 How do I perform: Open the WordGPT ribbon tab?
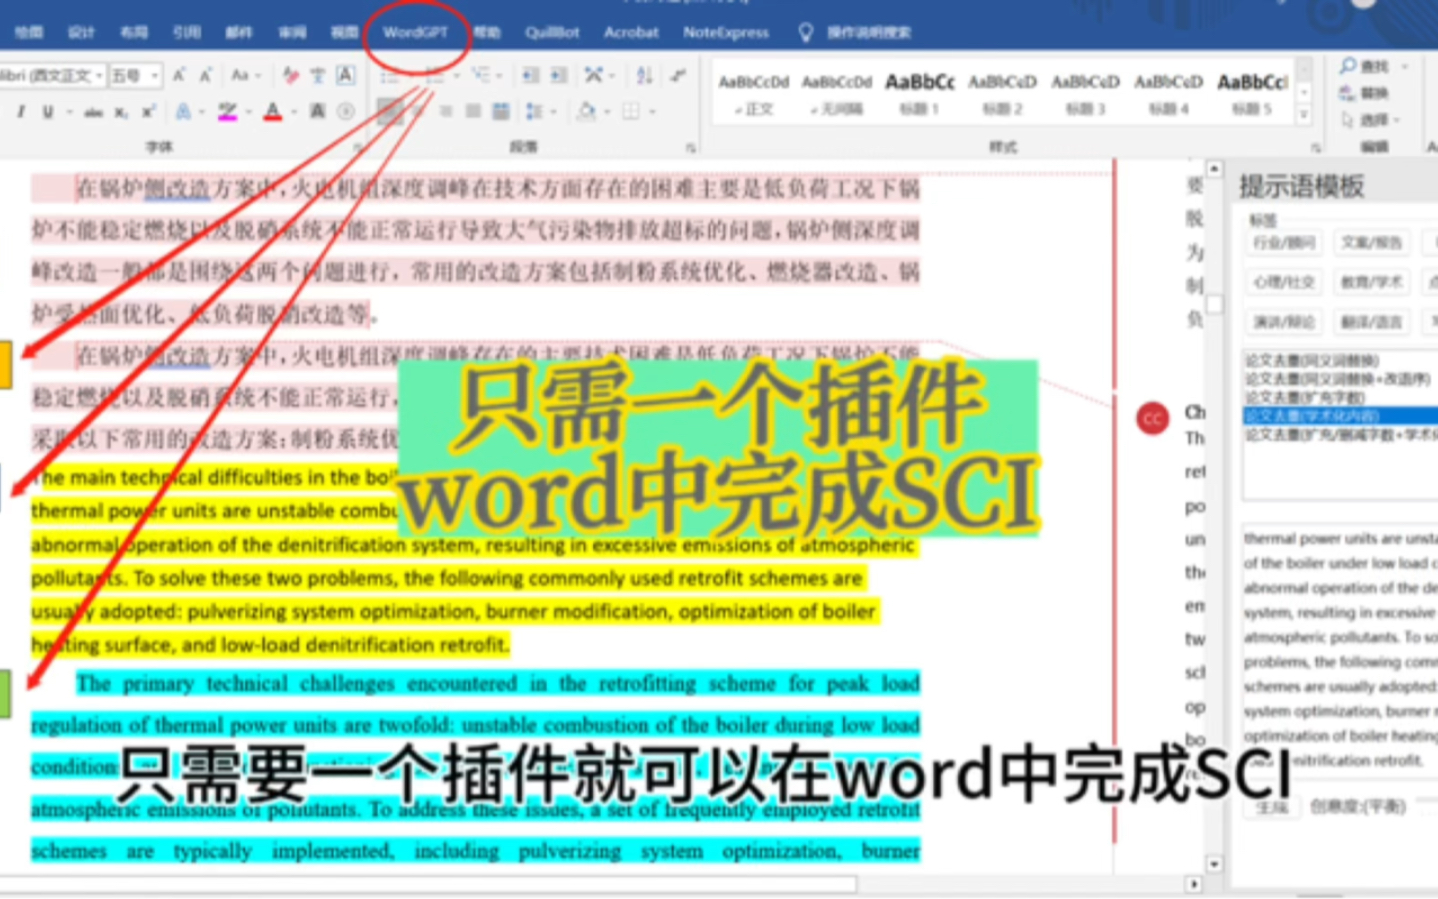[415, 32]
